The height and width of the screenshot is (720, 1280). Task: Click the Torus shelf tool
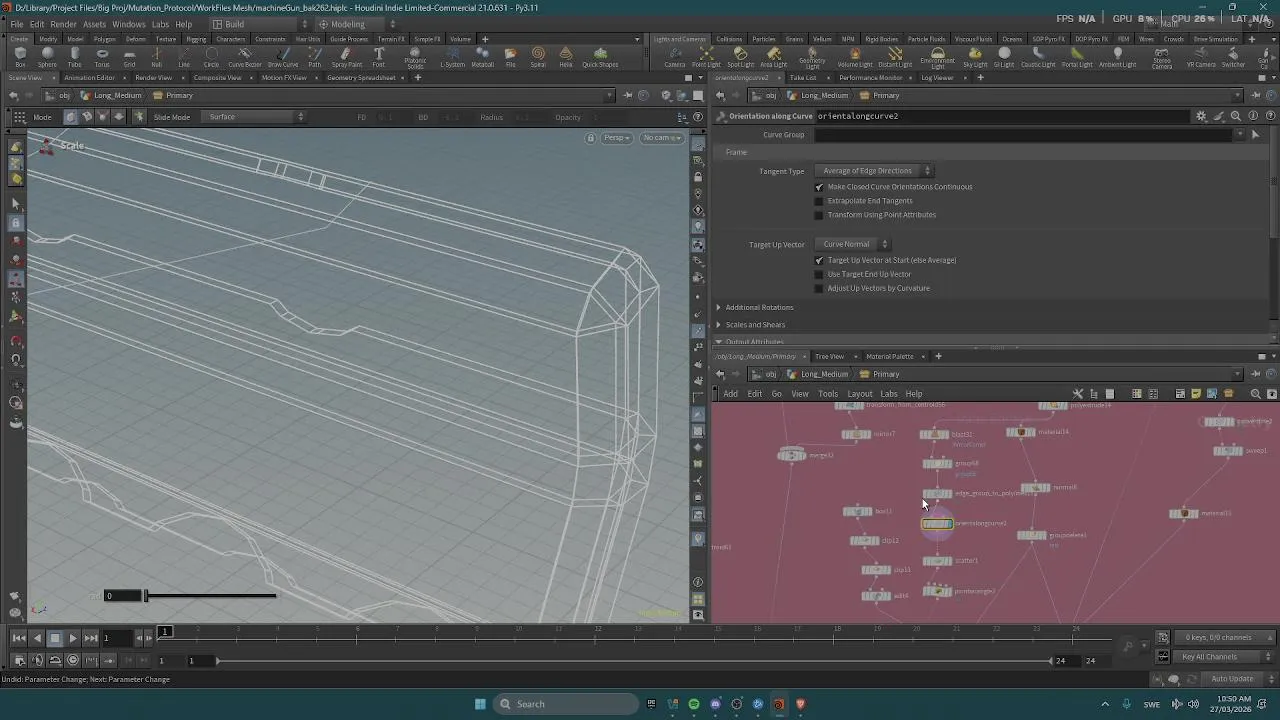(102, 56)
